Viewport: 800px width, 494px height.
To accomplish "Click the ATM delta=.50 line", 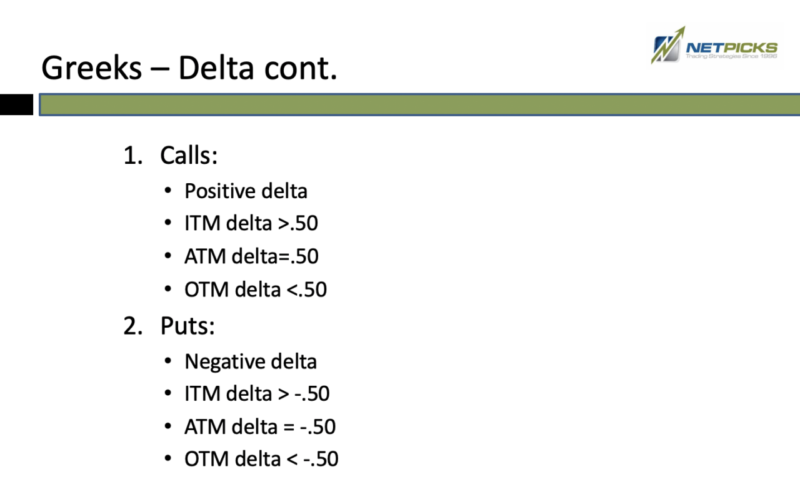I will click(x=252, y=256).
